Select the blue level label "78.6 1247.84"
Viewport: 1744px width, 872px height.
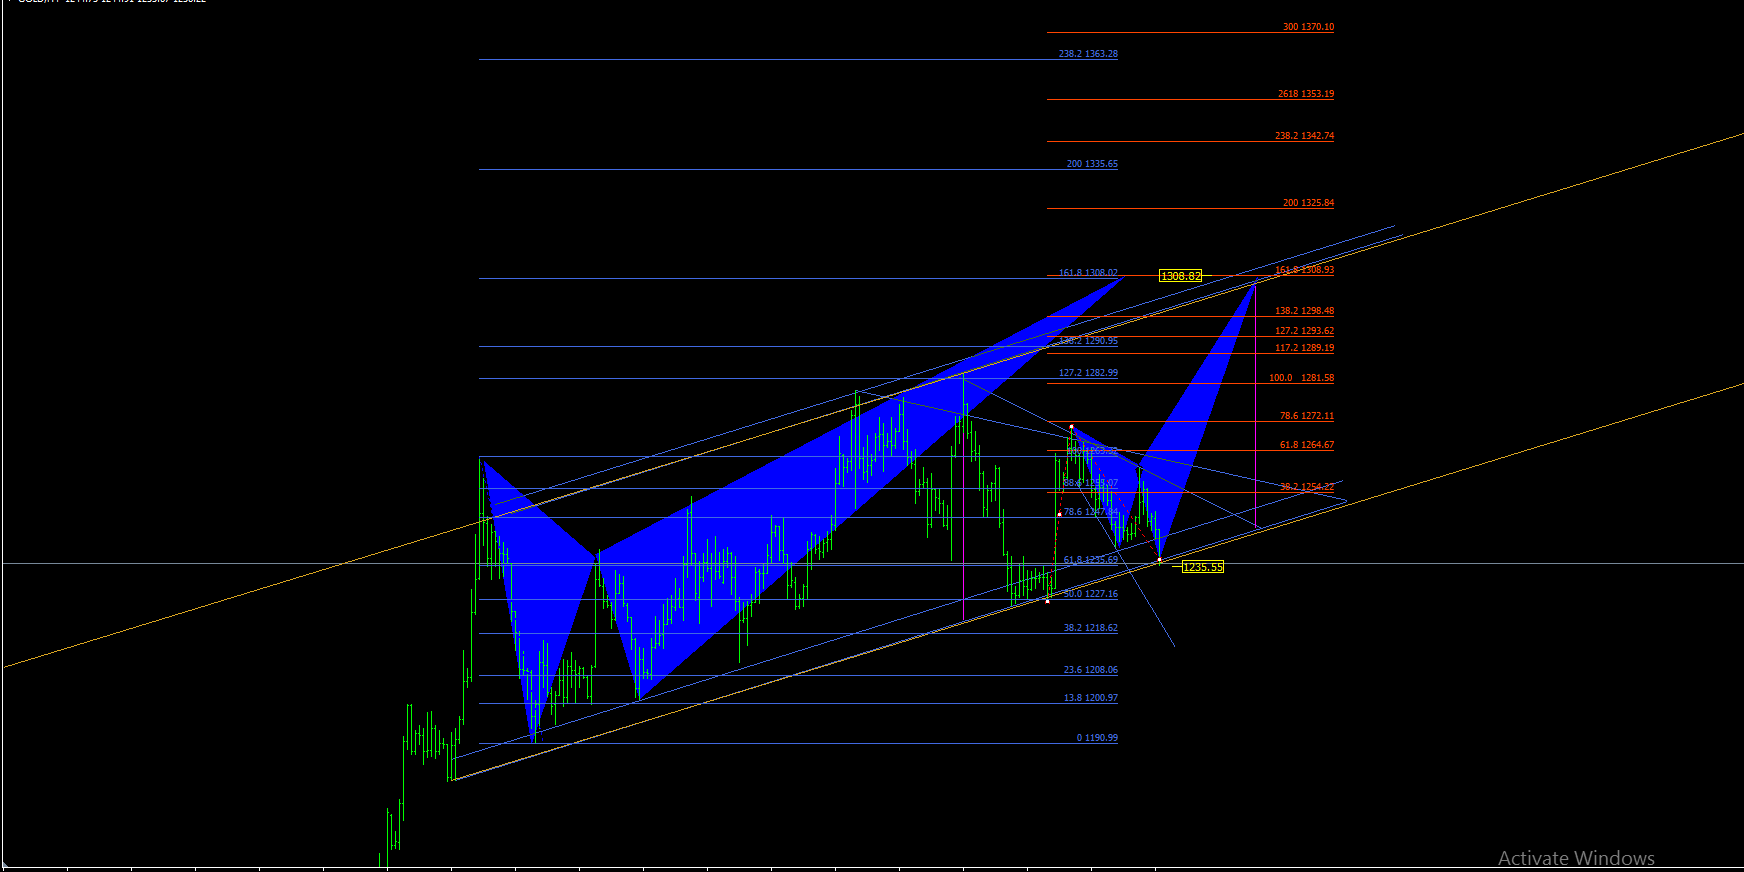[x=1090, y=512]
